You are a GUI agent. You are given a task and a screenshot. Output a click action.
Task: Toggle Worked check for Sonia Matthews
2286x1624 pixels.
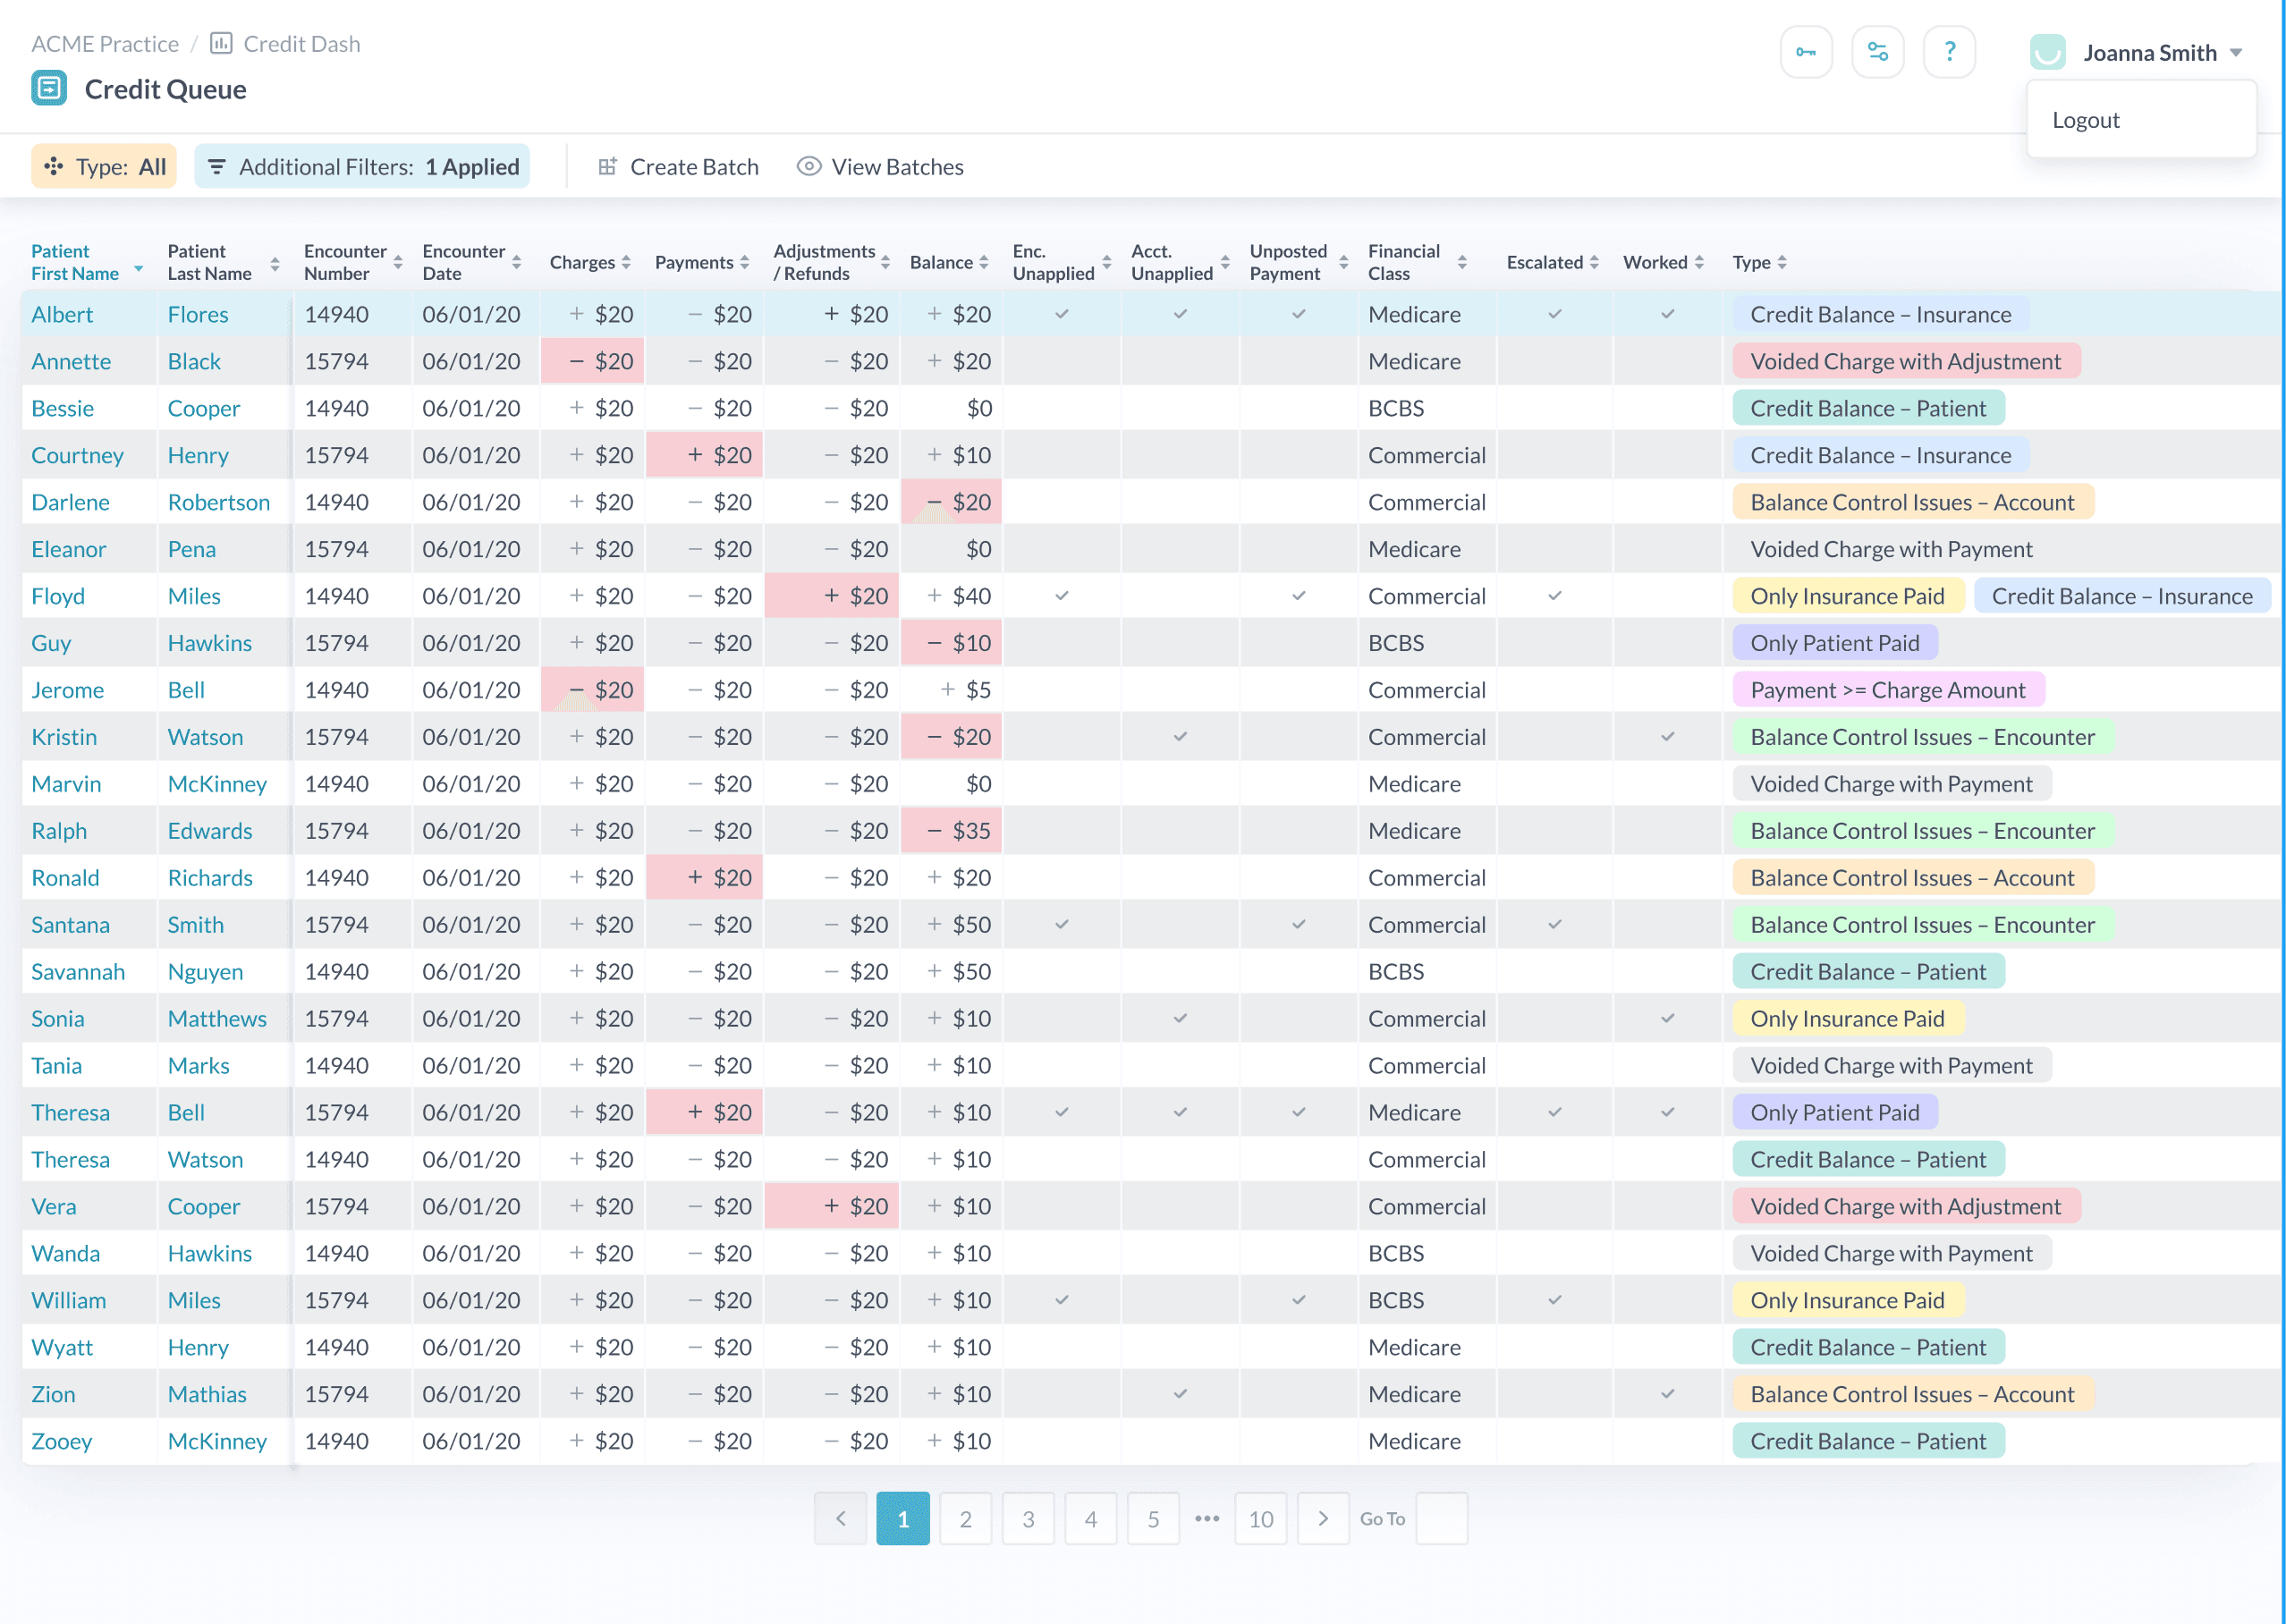pos(1667,1019)
